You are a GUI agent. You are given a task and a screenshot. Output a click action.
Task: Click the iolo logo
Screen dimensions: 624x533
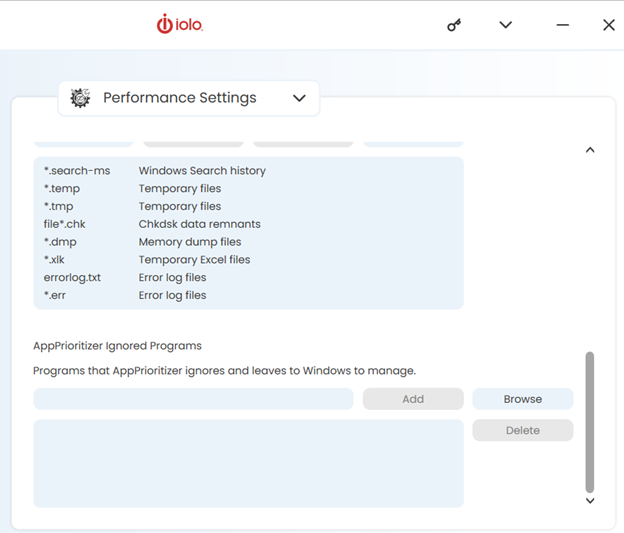[x=180, y=24]
